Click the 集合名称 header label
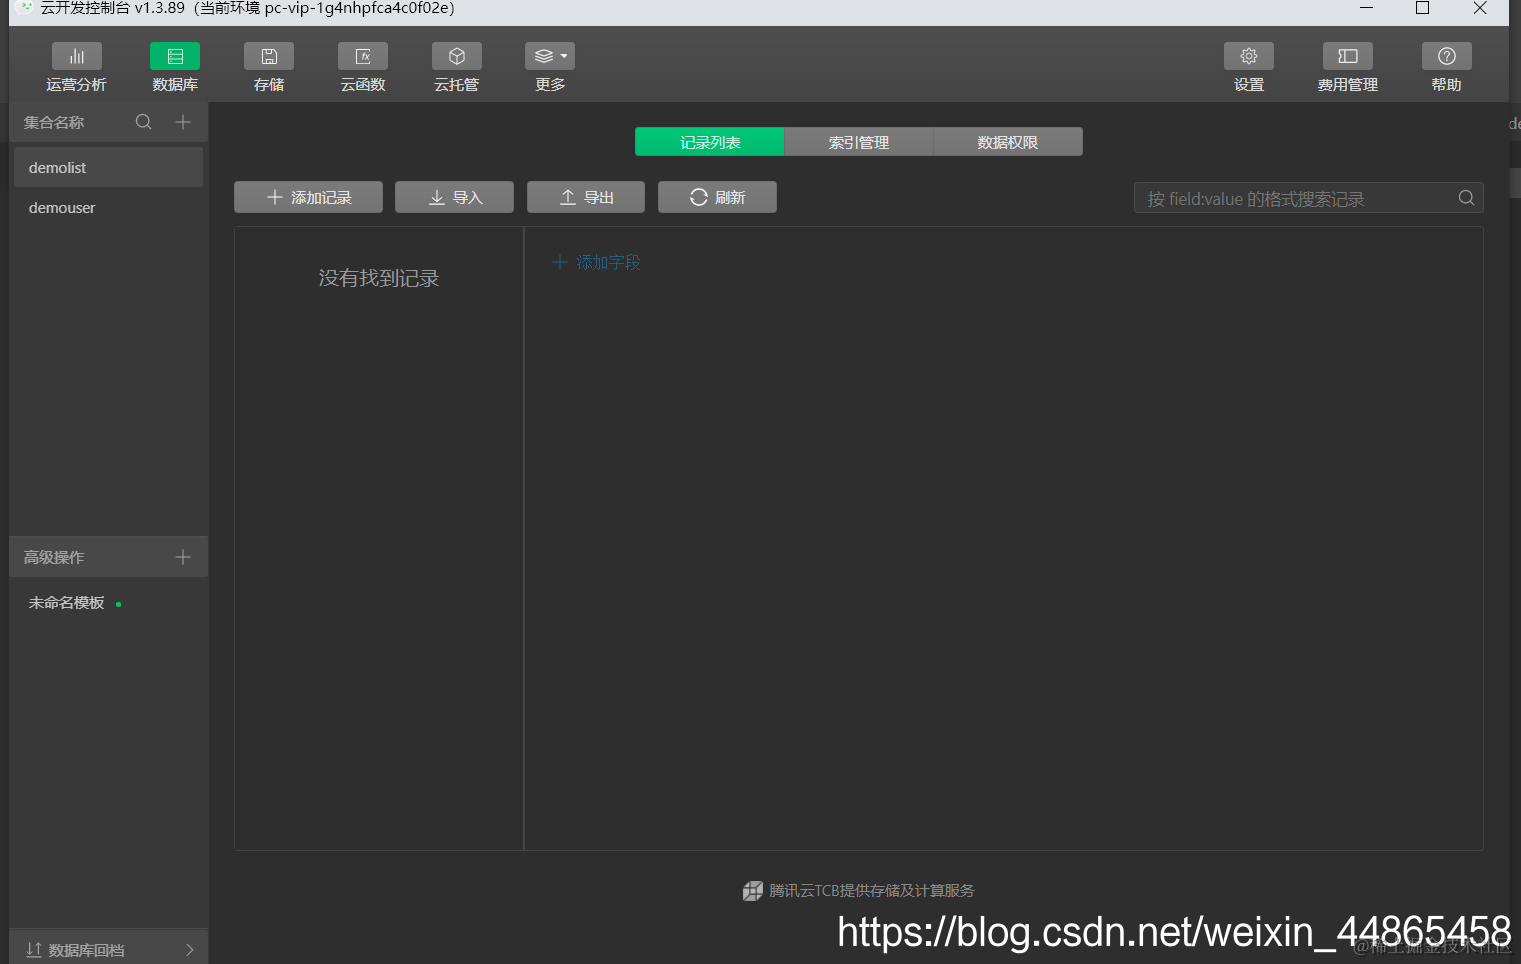 pos(54,122)
